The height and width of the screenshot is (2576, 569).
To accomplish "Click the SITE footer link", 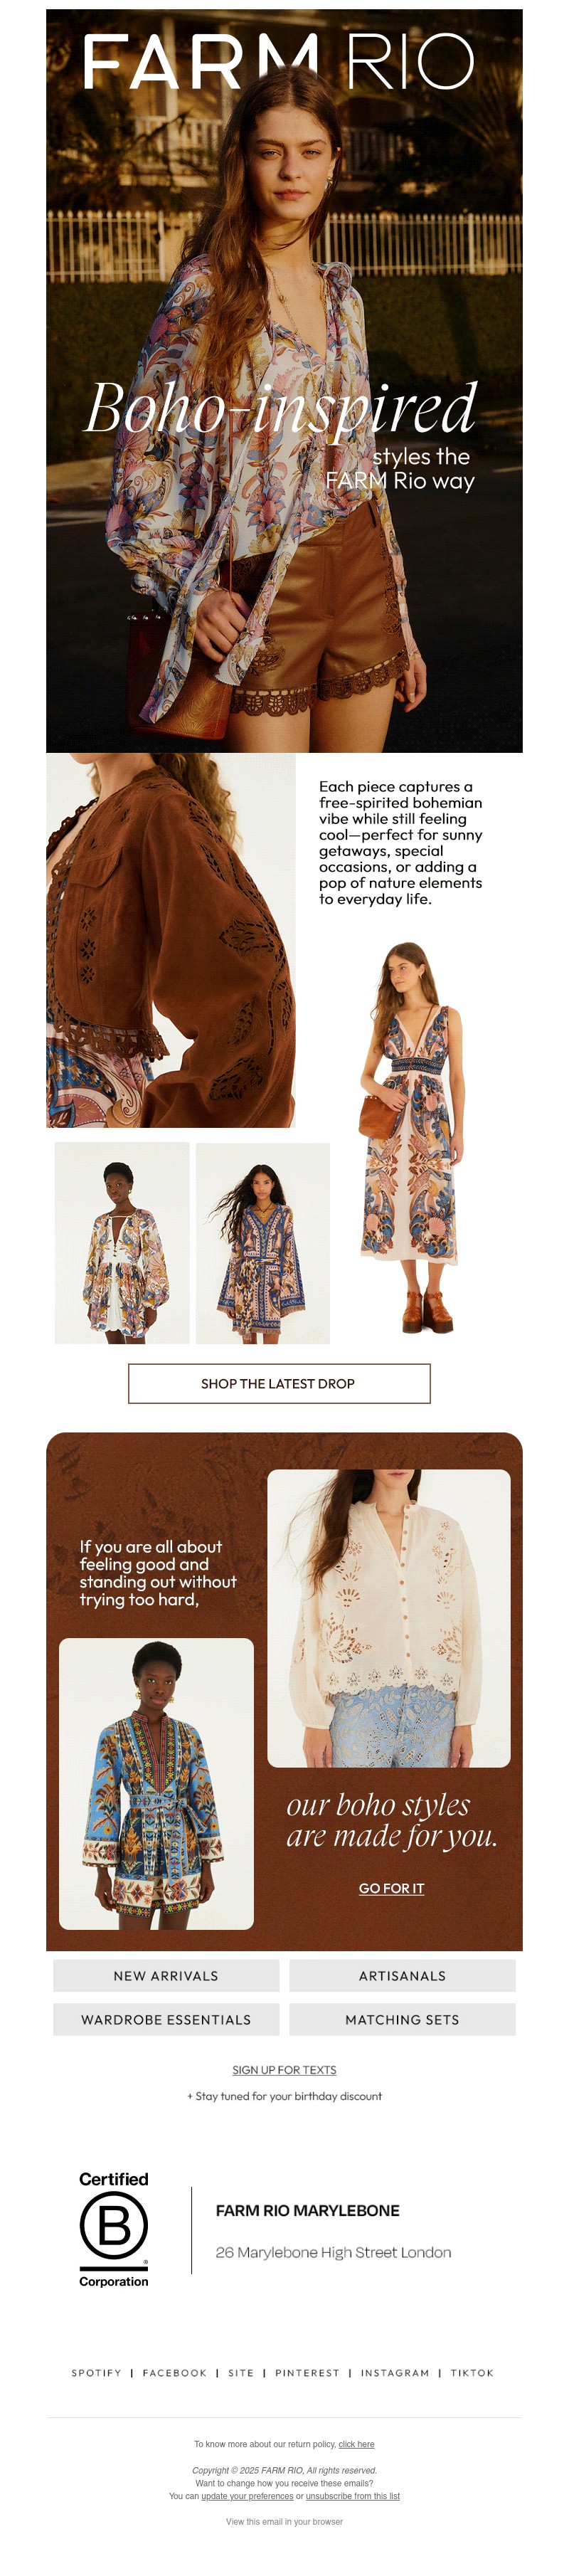I will coord(241,2373).
